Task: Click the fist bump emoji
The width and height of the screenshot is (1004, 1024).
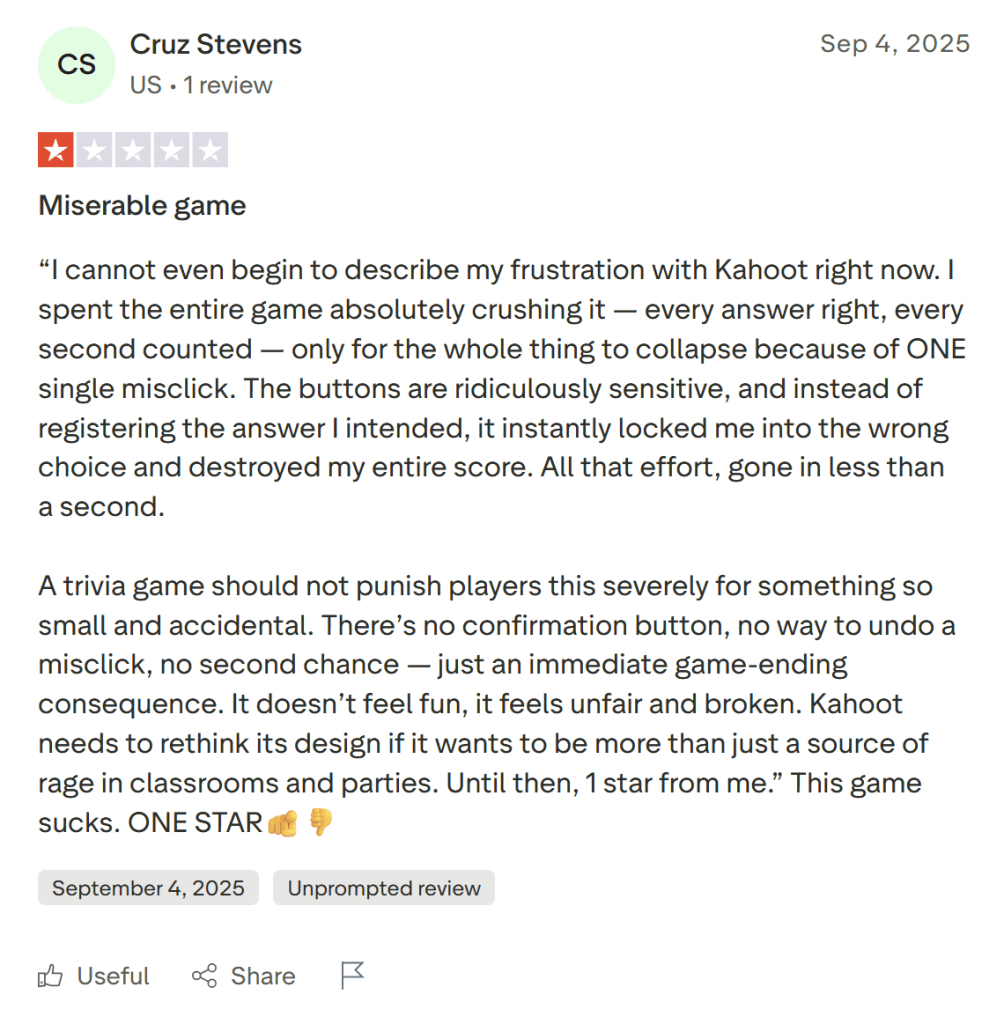Action: 283,821
